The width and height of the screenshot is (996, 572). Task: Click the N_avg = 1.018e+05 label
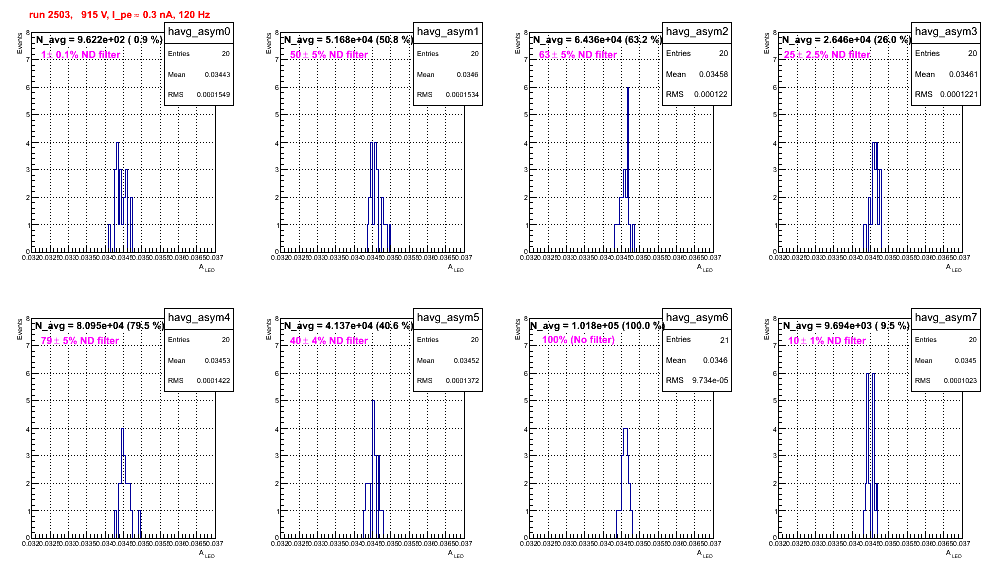point(597,325)
